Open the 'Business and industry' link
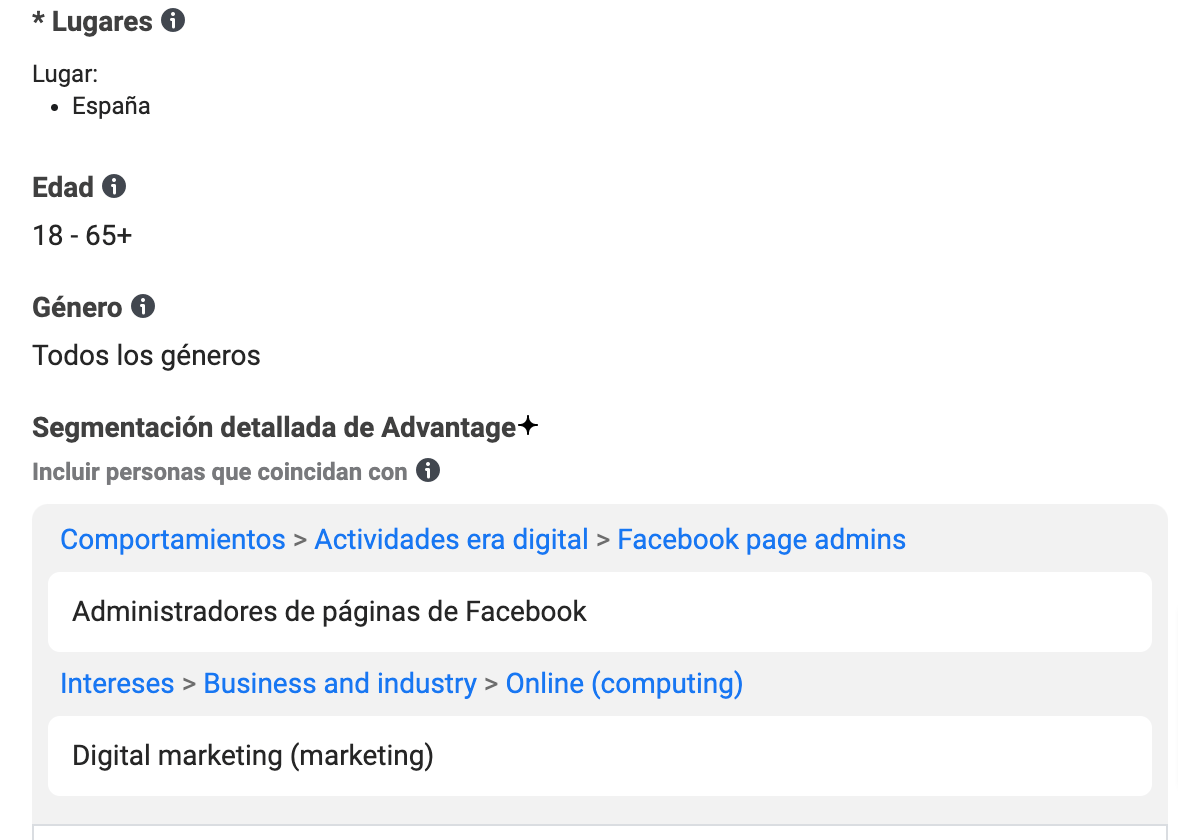1178x840 pixels. click(340, 684)
